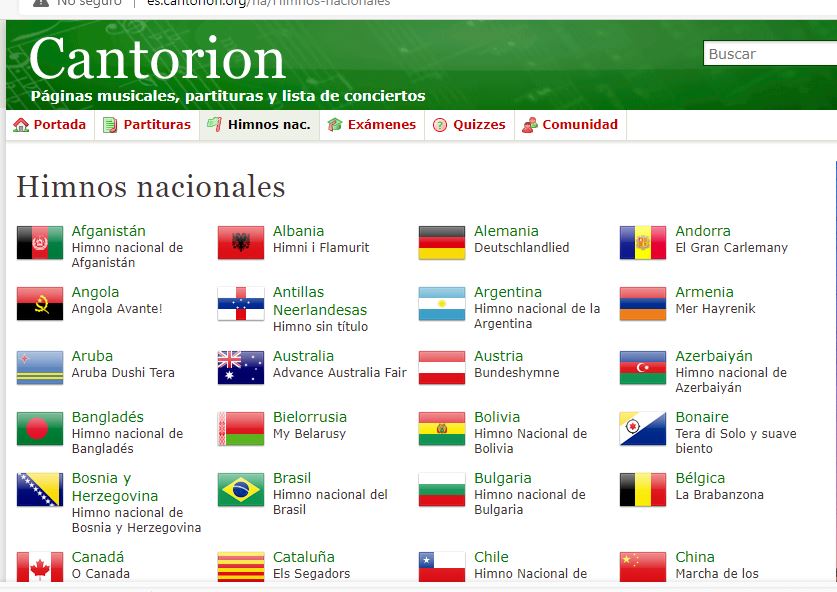Click the Bélgica flag icon
The height and width of the screenshot is (592, 837).
point(643,490)
